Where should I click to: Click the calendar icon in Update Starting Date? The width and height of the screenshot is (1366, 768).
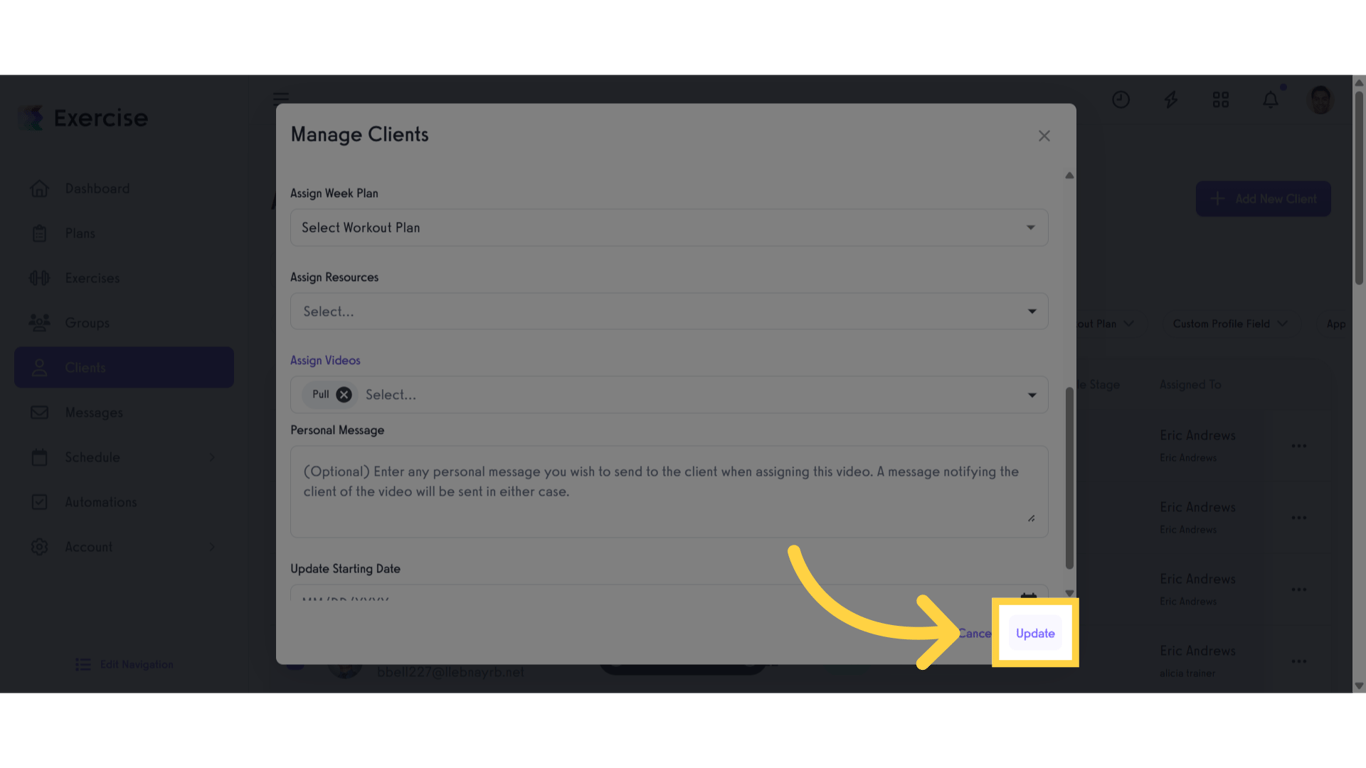pos(1029,597)
